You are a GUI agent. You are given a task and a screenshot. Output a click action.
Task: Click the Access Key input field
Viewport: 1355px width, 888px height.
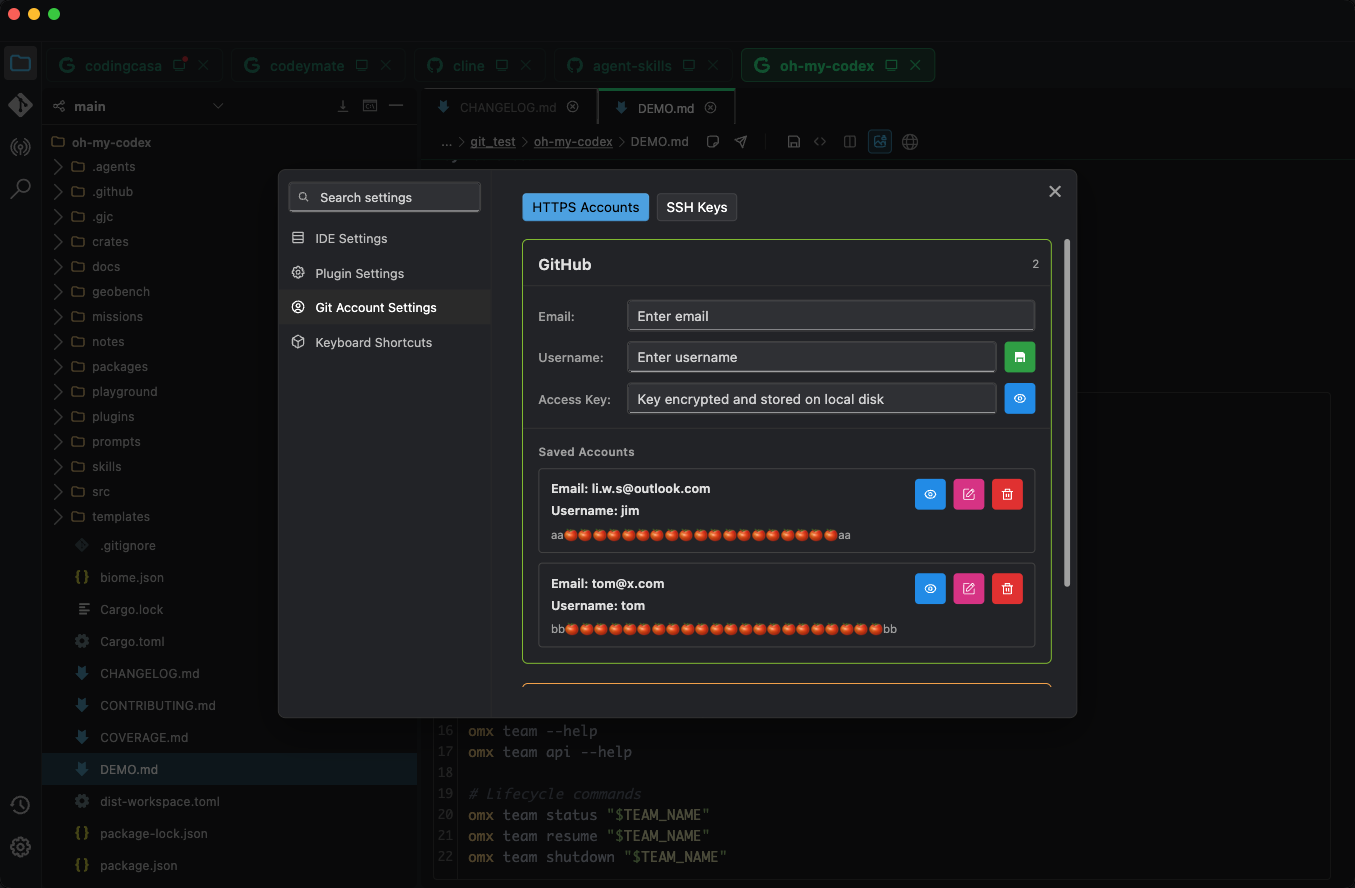coord(812,398)
